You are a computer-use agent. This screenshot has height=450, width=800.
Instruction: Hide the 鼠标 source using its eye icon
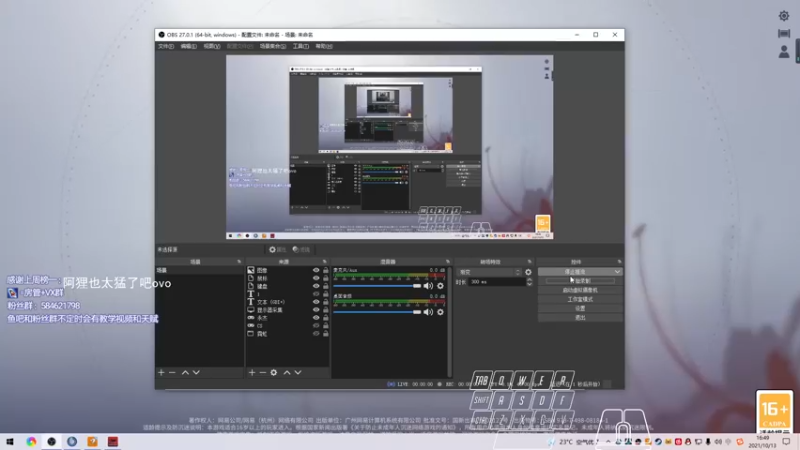[x=316, y=279]
